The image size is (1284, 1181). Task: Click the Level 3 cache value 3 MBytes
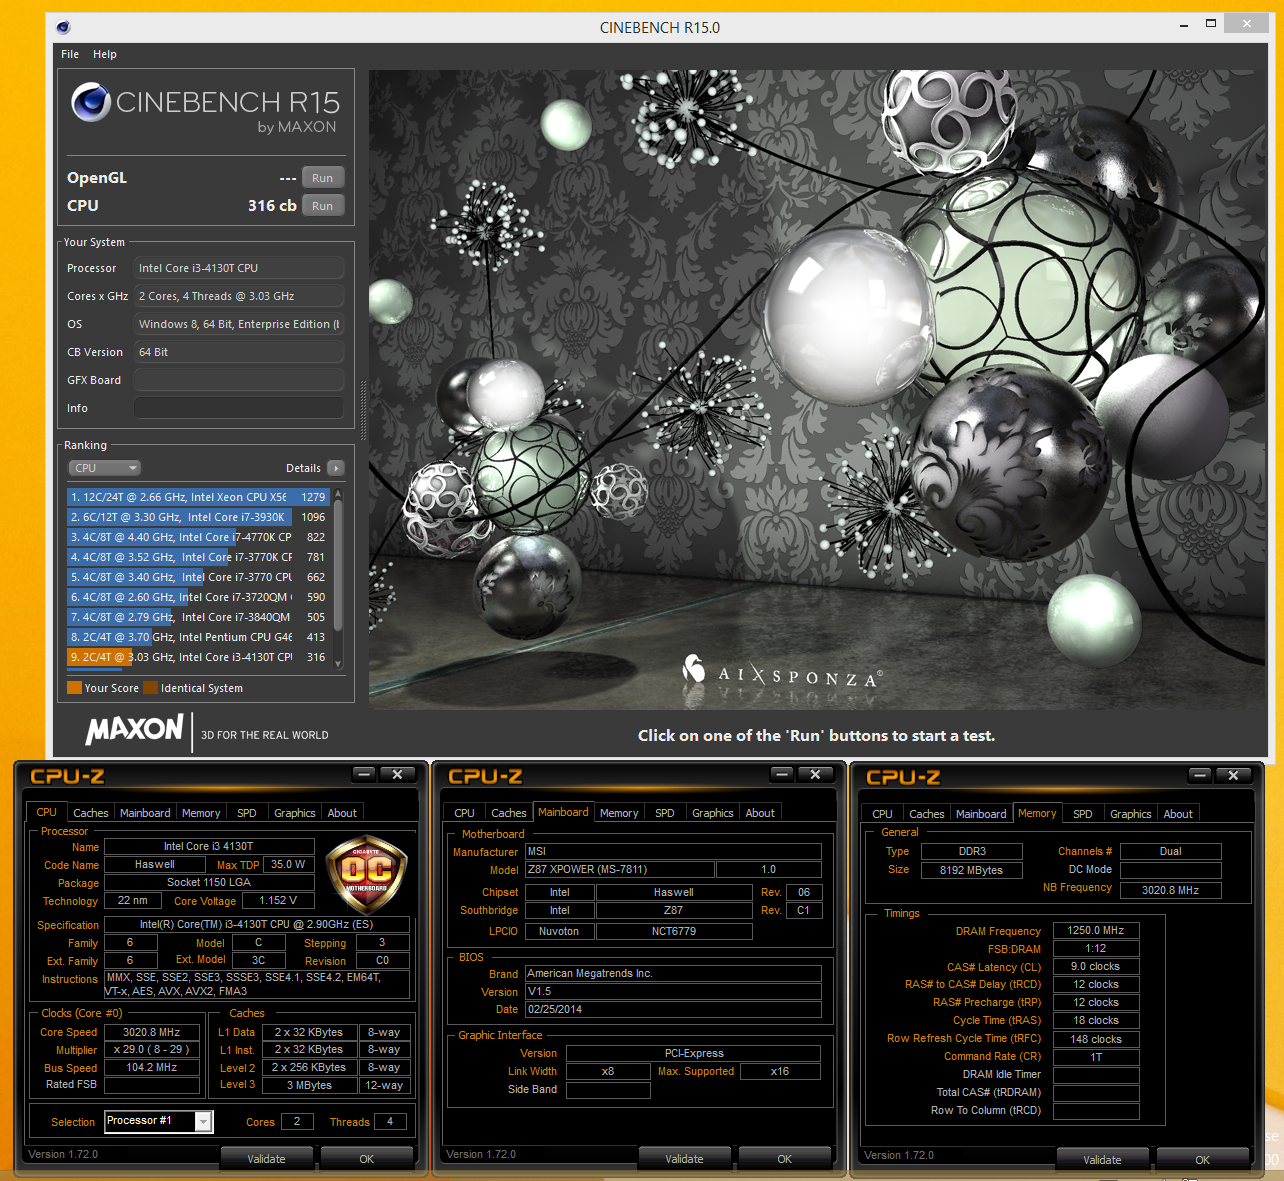310,1085
